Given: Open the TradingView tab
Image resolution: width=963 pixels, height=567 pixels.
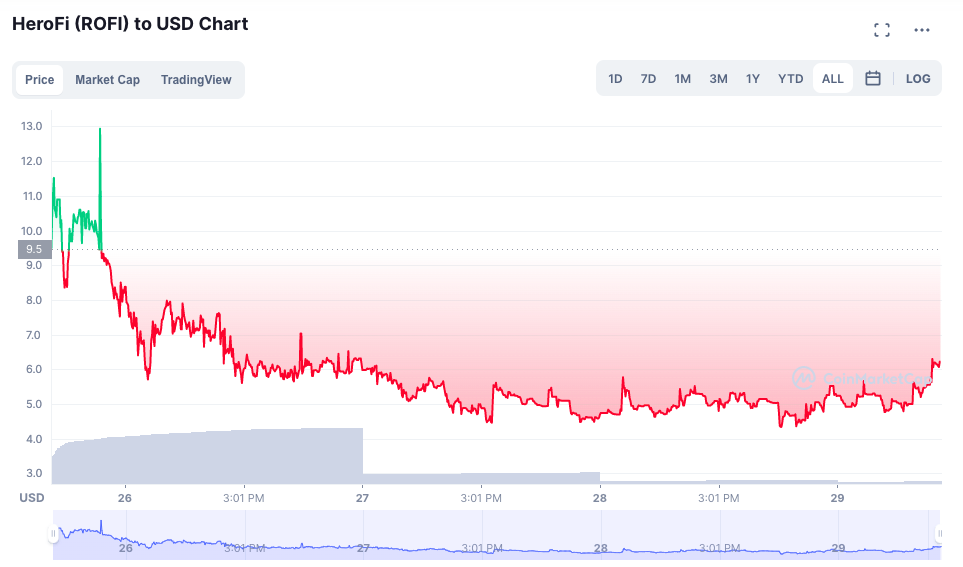Looking at the screenshot, I should pos(196,80).
